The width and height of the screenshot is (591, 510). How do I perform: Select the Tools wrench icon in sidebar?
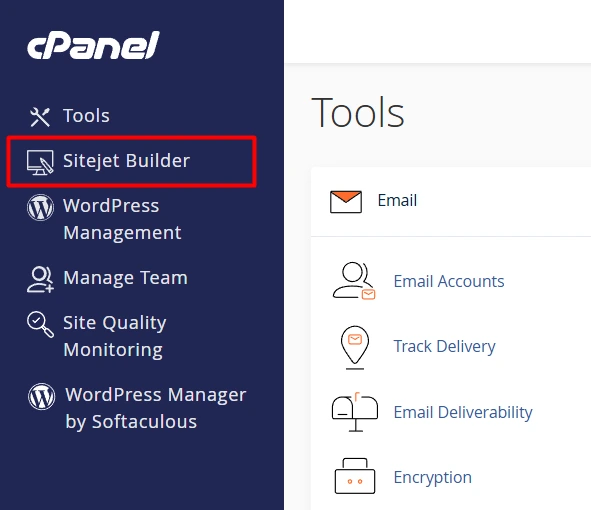click(40, 117)
